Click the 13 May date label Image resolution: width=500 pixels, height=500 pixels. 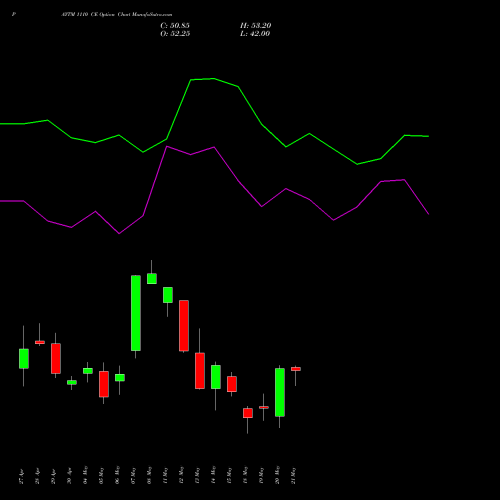(x=198, y=475)
